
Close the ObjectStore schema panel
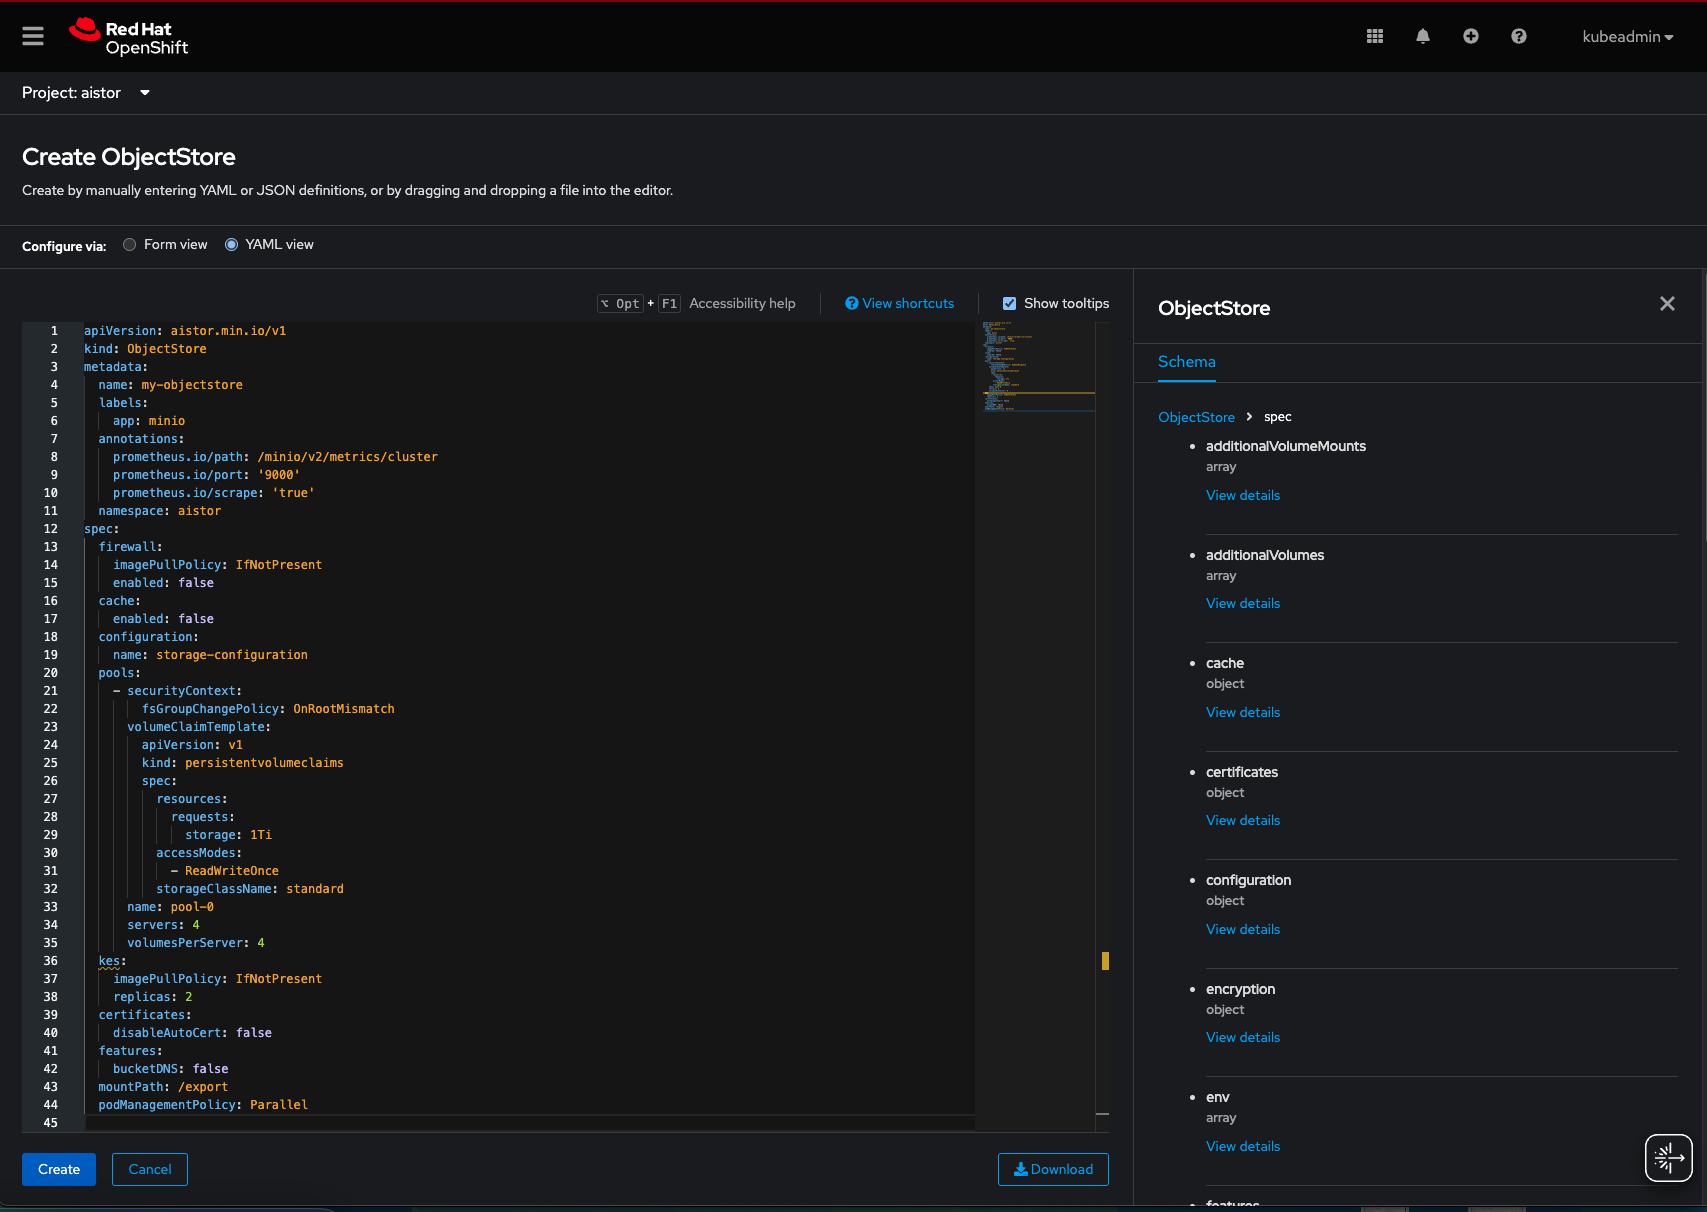(x=1667, y=303)
